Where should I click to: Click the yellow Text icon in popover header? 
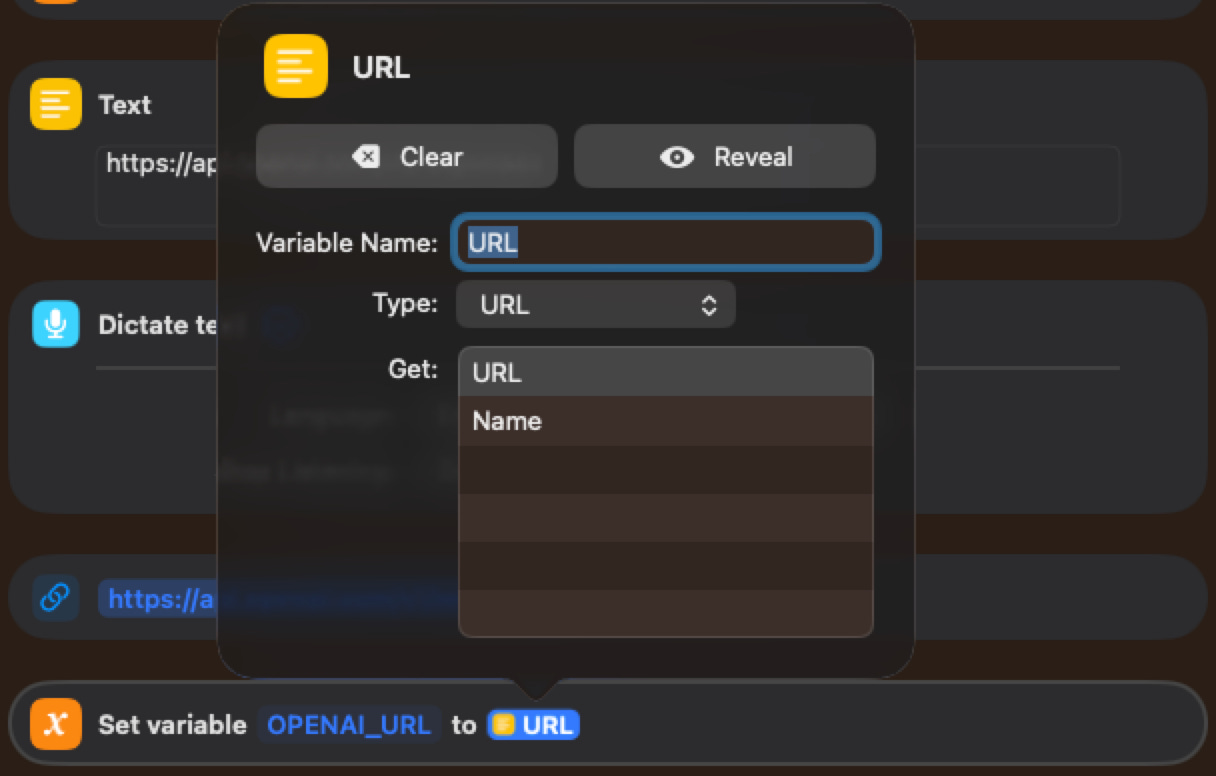[296, 66]
